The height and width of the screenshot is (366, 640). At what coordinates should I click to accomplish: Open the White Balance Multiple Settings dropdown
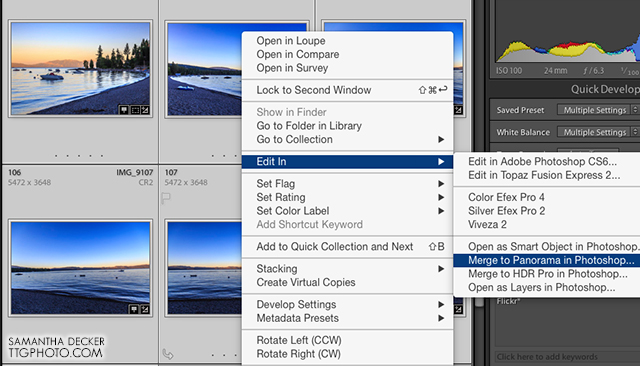(x=597, y=132)
